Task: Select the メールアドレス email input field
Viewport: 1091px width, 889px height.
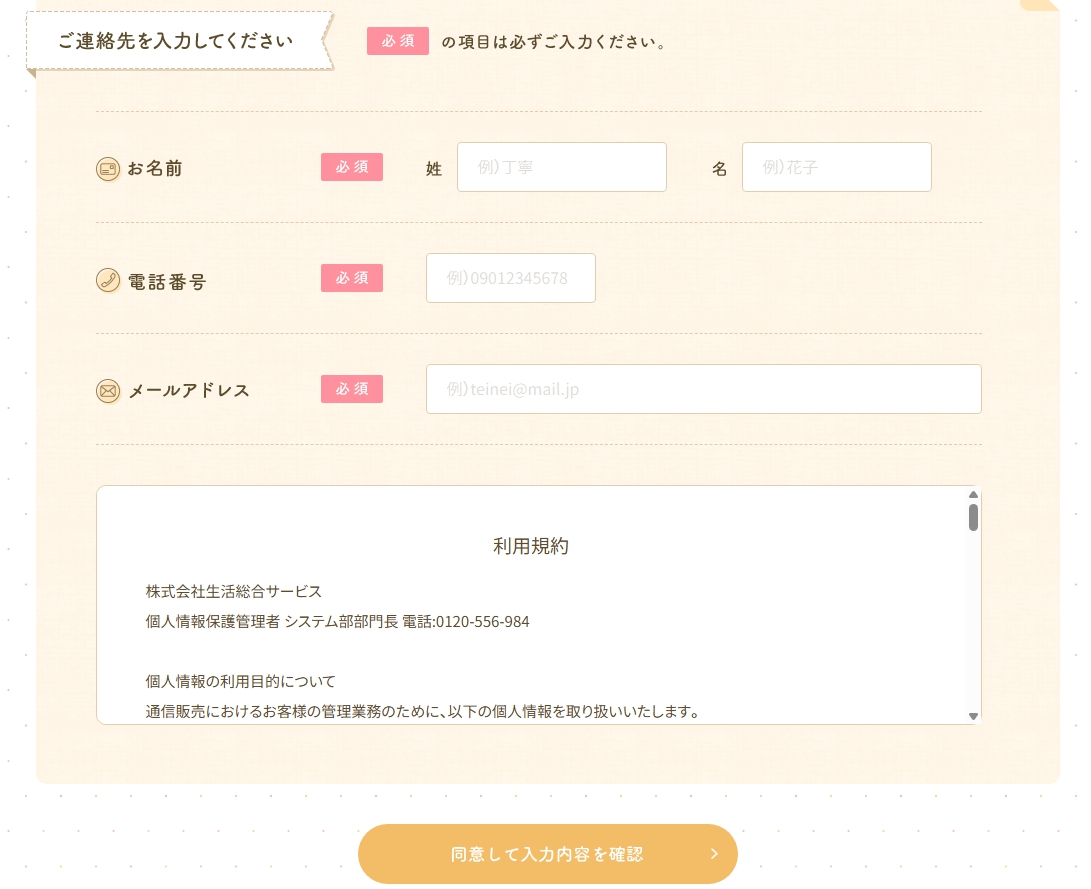Action: pyautogui.click(x=703, y=389)
